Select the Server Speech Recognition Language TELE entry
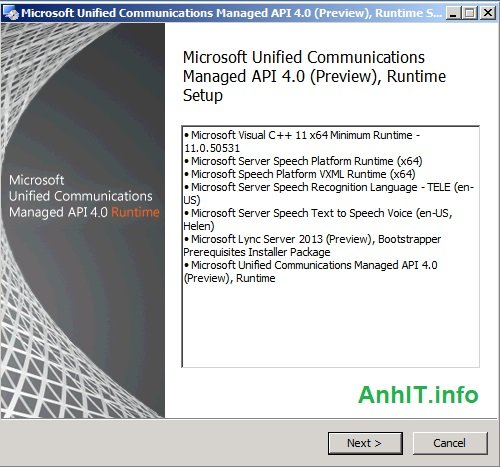The height and width of the screenshot is (467, 500). click(329, 194)
